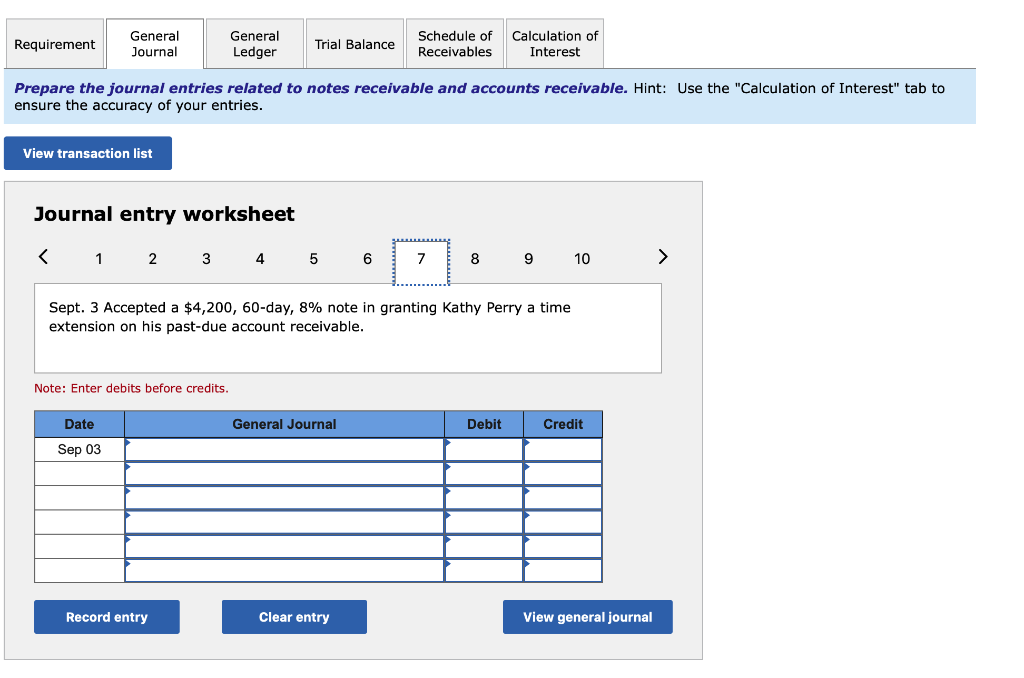Open the Requirement tab
The height and width of the screenshot is (678, 1024).
[55, 44]
